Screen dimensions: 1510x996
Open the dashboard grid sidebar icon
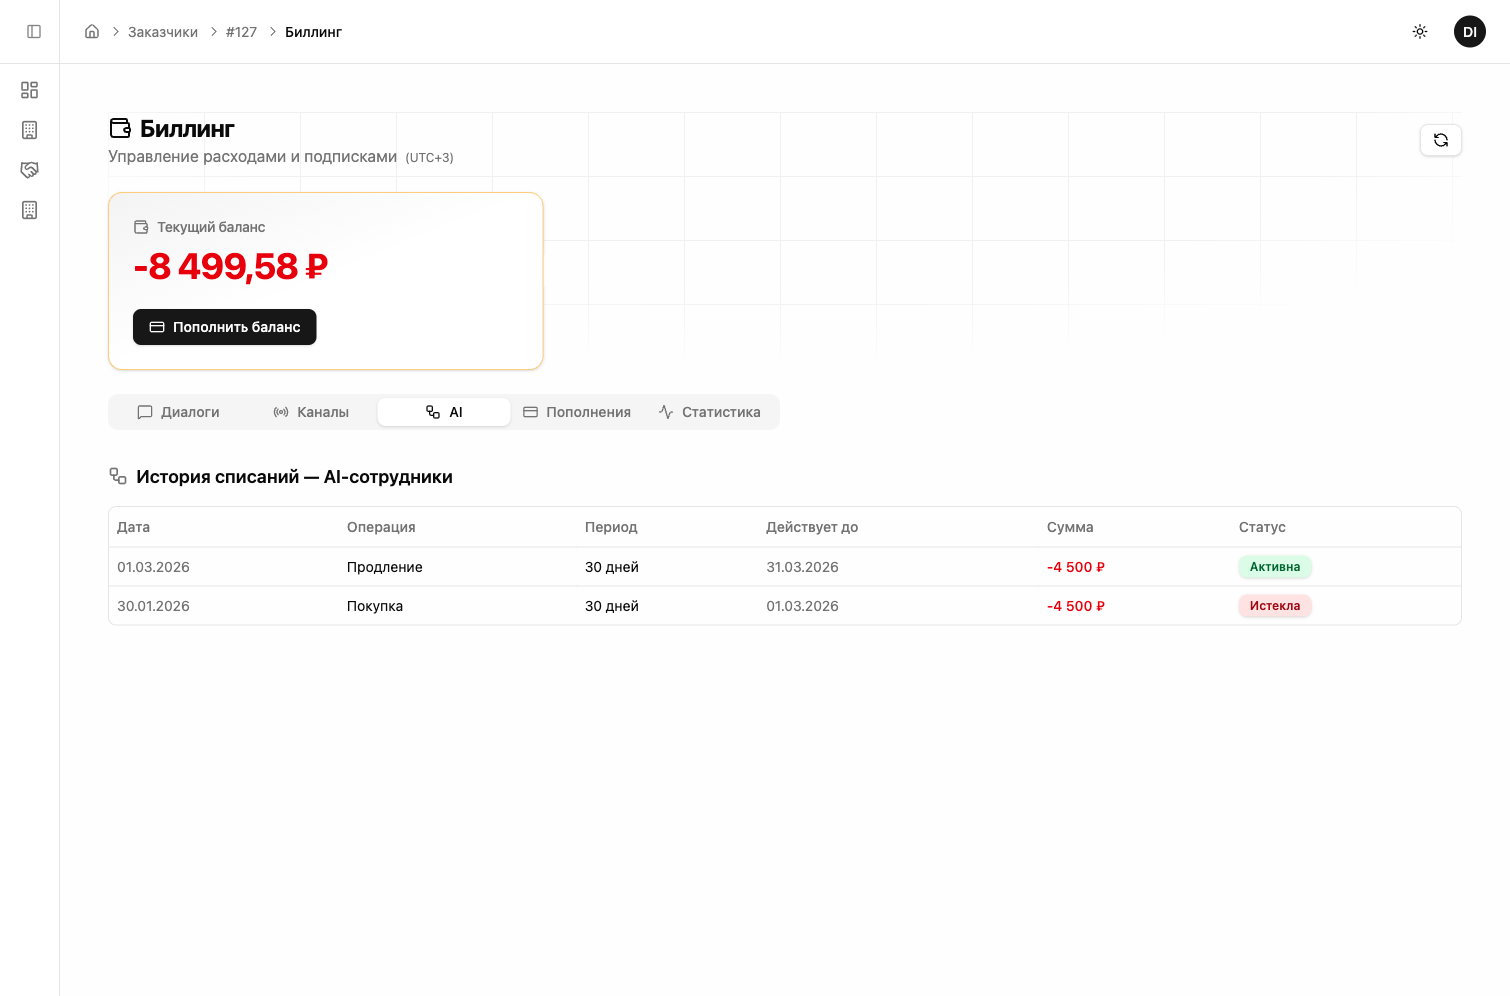[x=30, y=90]
